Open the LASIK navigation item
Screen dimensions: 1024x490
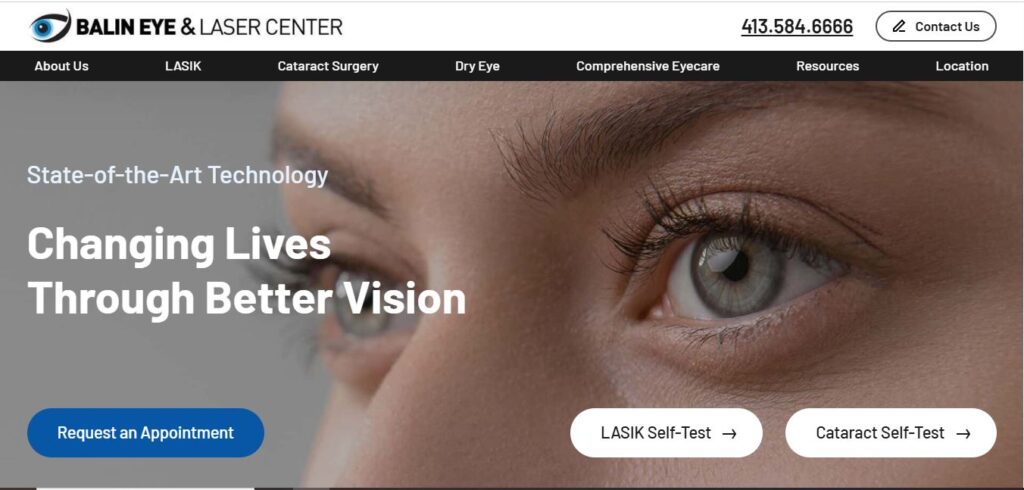183,66
